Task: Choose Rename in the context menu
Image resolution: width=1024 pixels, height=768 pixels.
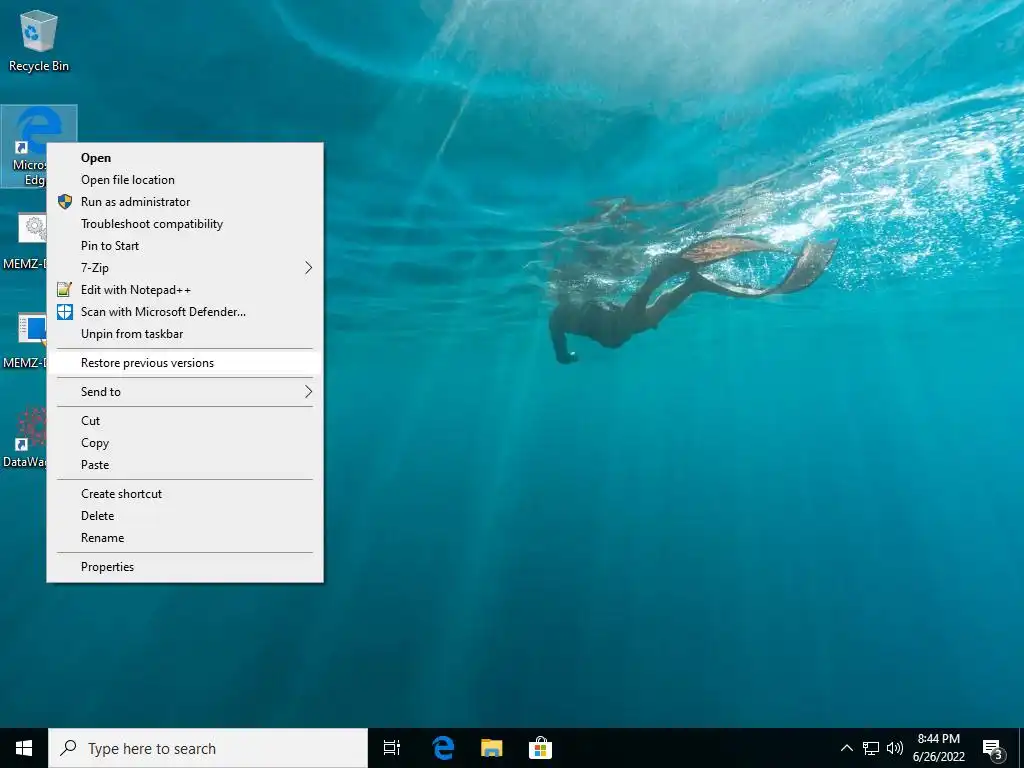Action: point(185,538)
